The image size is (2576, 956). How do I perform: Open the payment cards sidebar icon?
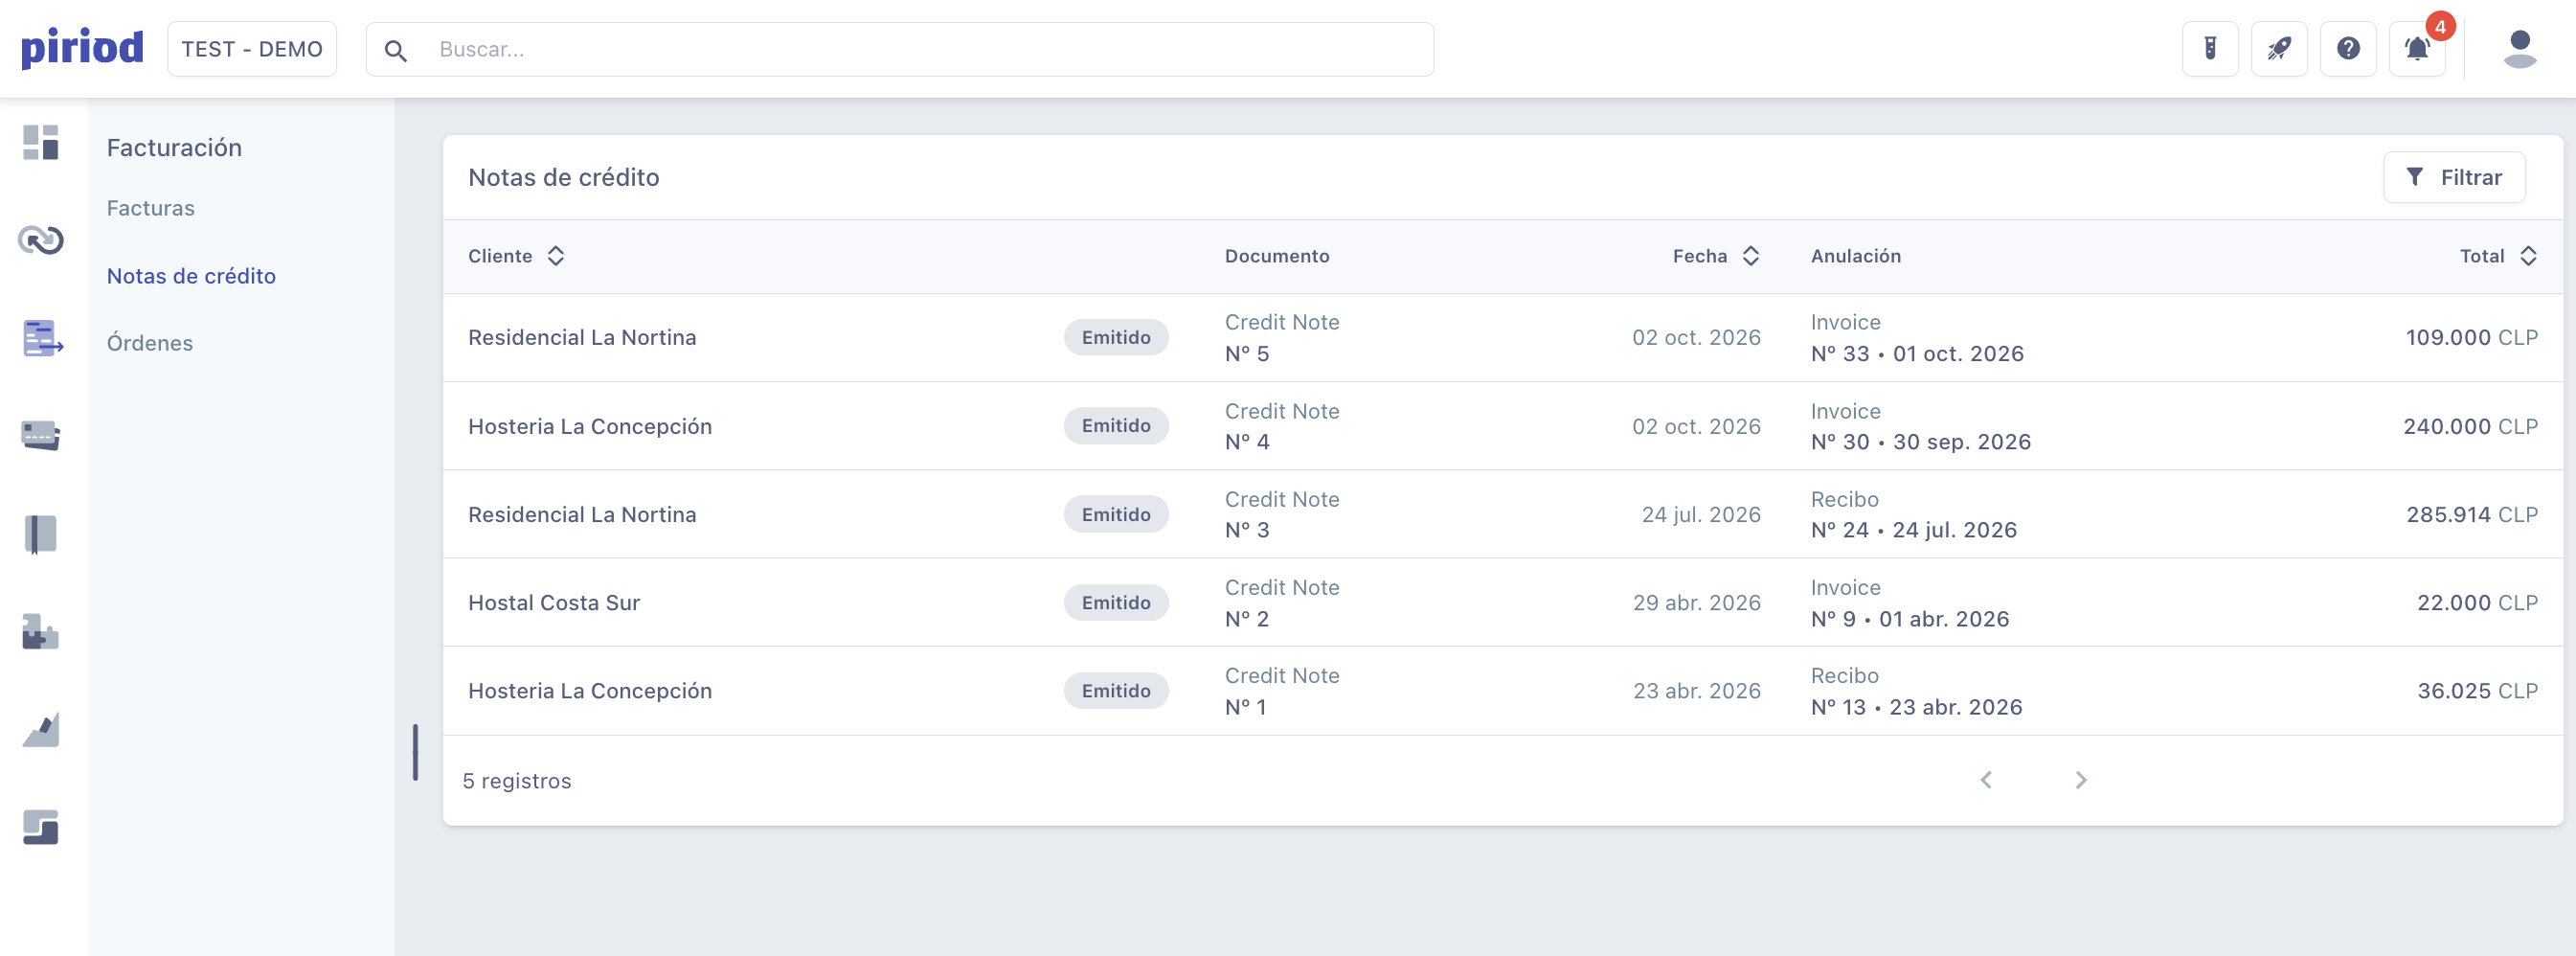[41, 435]
